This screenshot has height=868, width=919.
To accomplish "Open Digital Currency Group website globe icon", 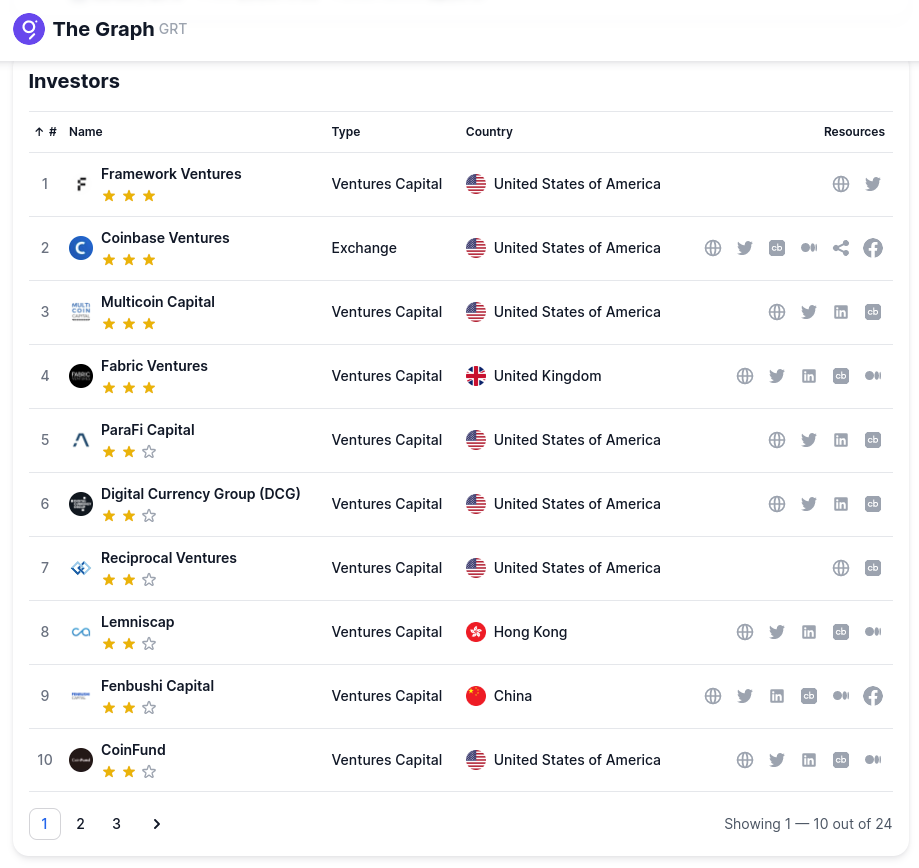I will 777,504.
